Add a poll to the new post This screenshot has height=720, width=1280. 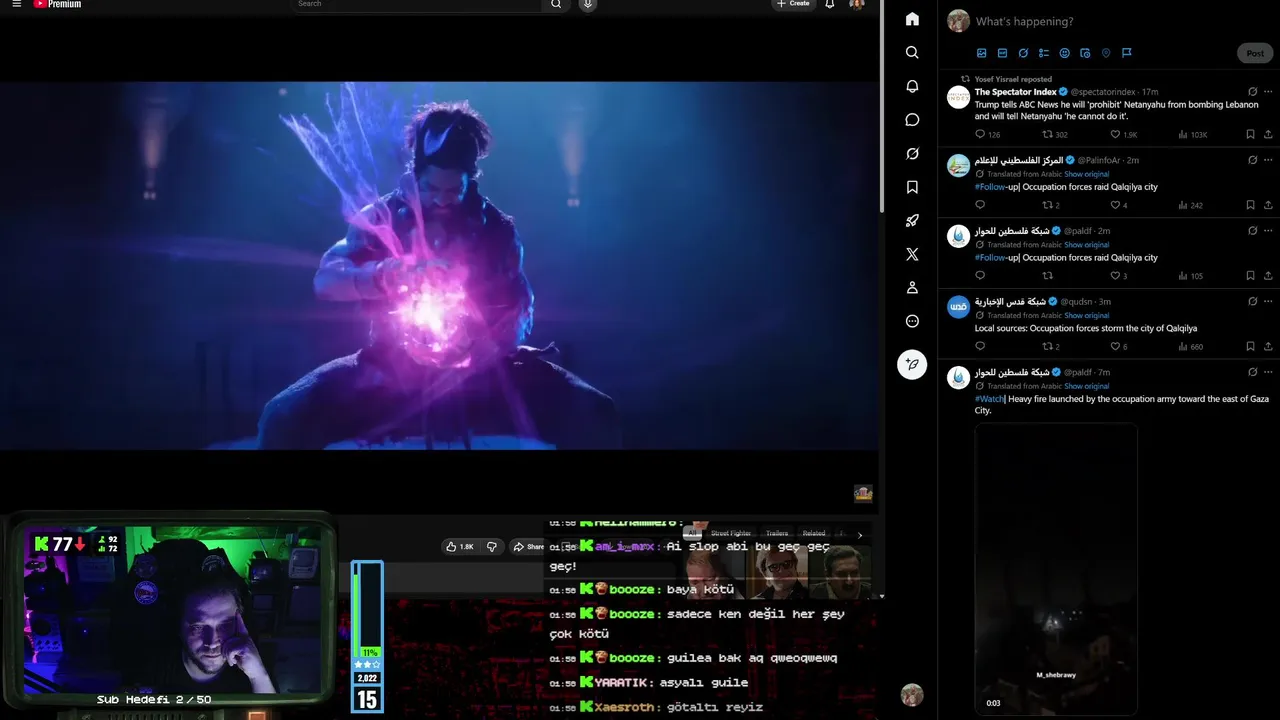pos(1044,53)
